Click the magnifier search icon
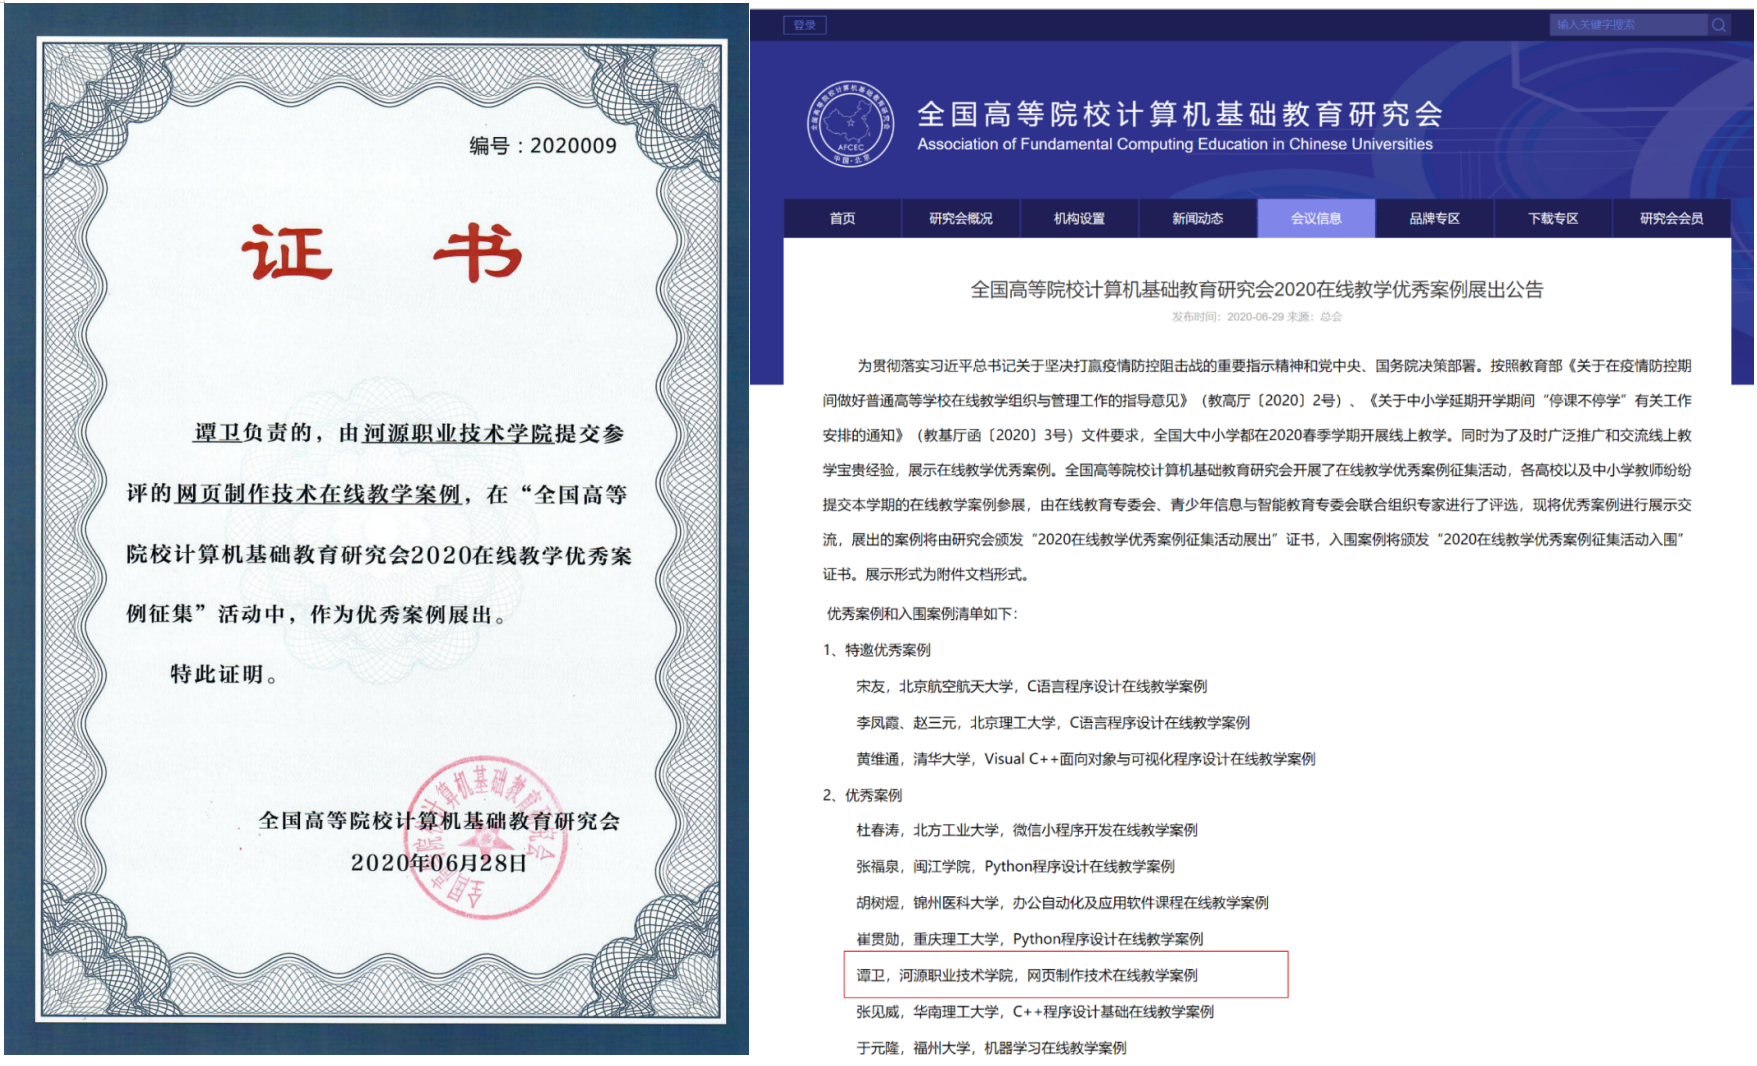The width and height of the screenshot is (1757, 1066). pyautogui.click(x=1719, y=25)
